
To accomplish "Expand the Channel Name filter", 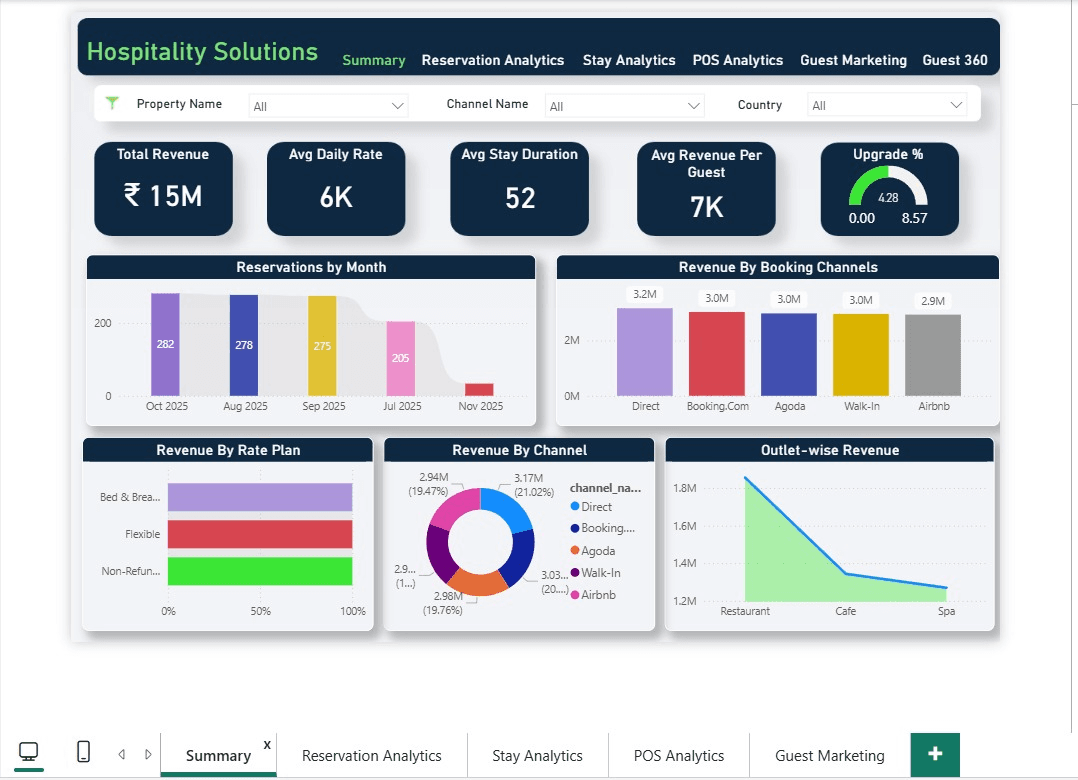I will 624,105.
